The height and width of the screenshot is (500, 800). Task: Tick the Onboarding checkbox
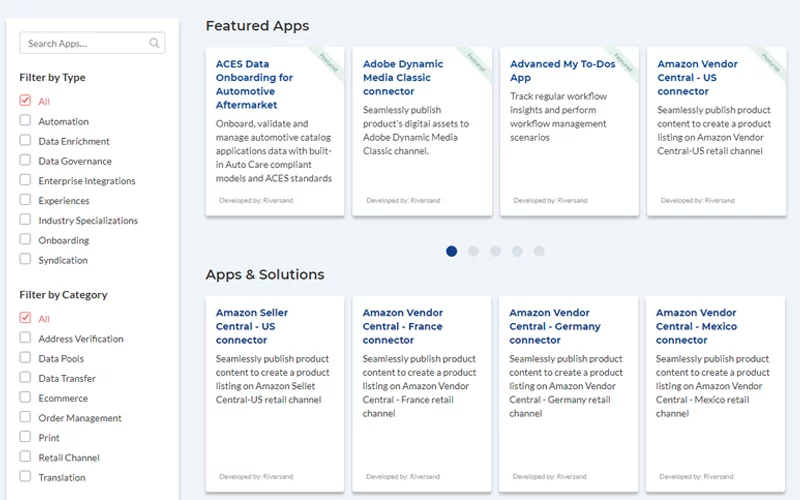coord(25,239)
